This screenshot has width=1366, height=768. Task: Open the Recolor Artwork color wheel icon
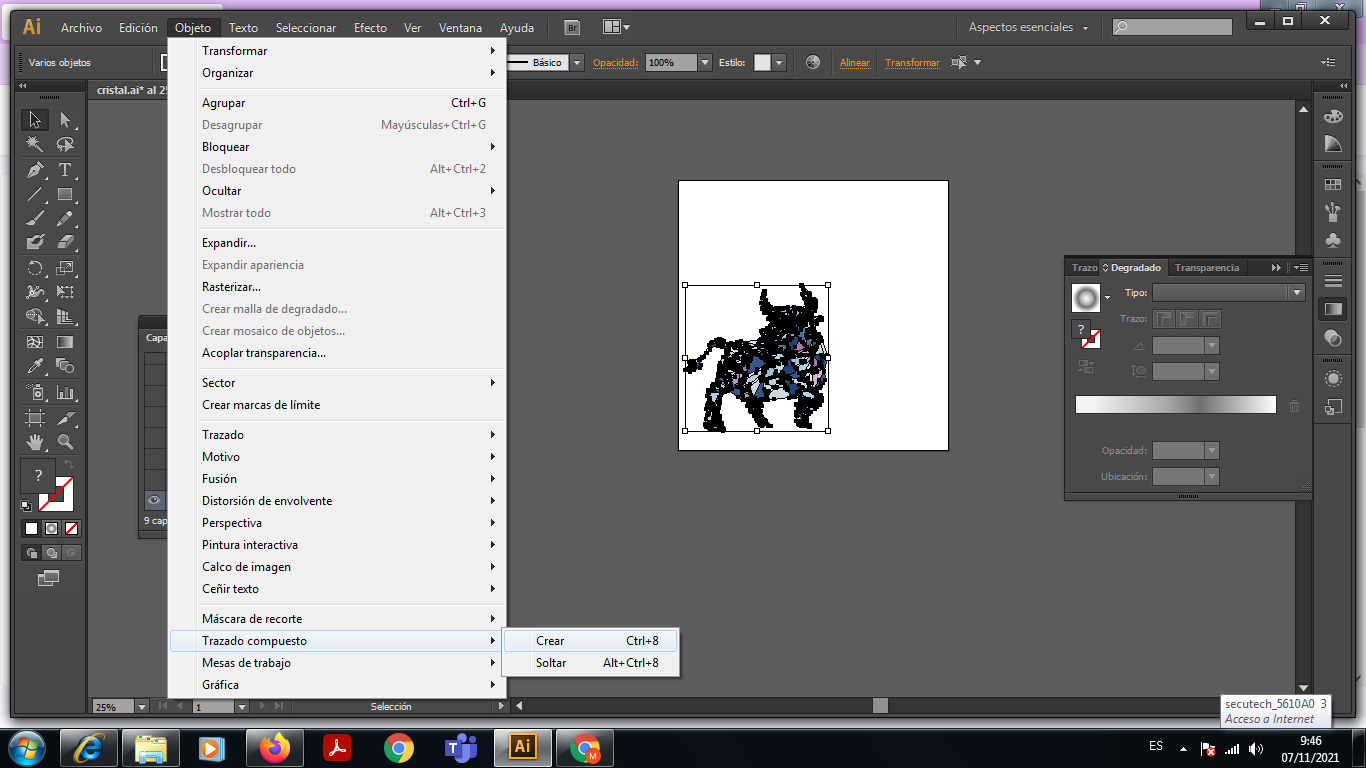(x=812, y=62)
